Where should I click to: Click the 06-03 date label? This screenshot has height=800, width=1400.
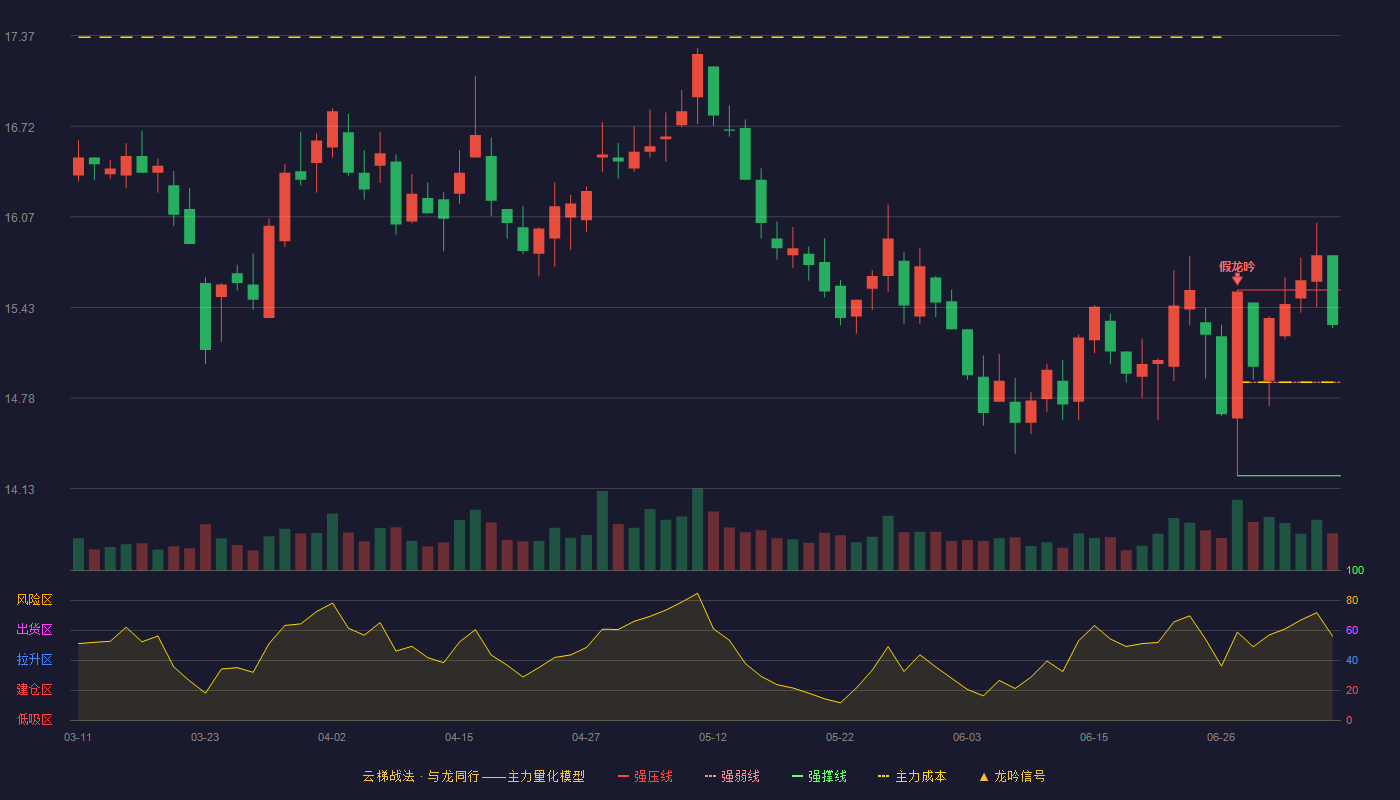click(967, 737)
